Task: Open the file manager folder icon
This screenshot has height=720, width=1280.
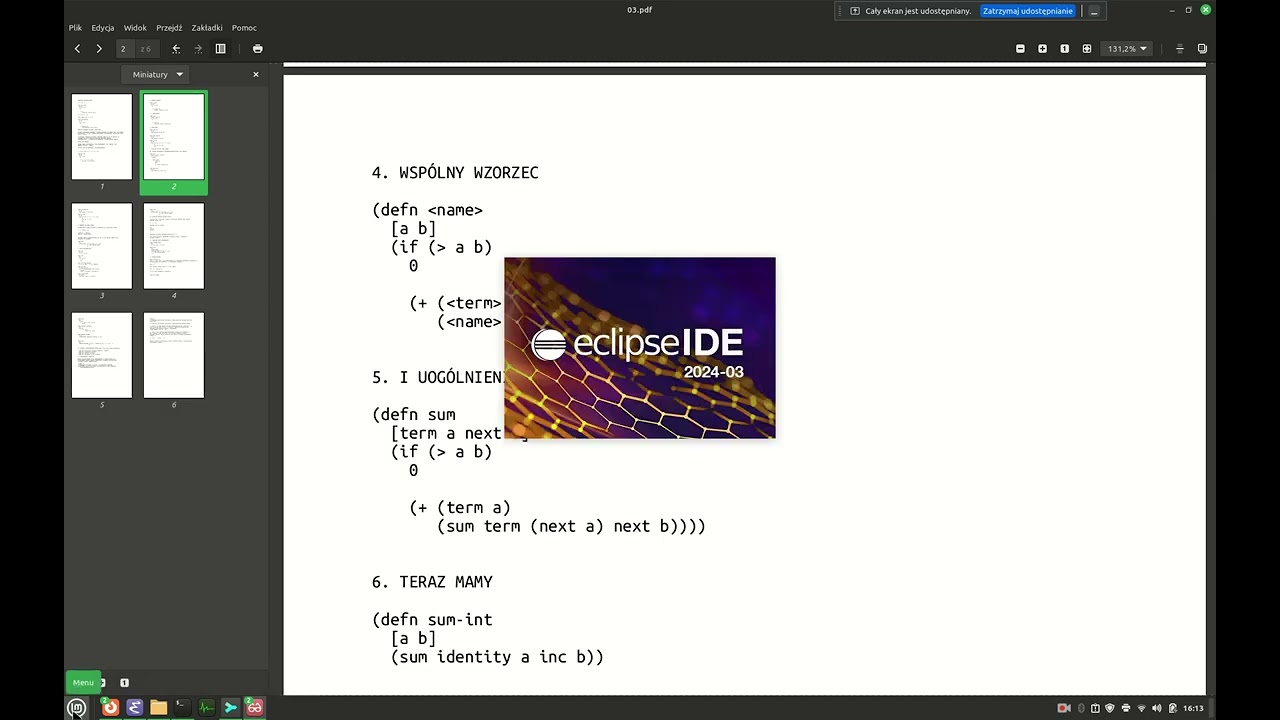Action: [x=158, y=708]
